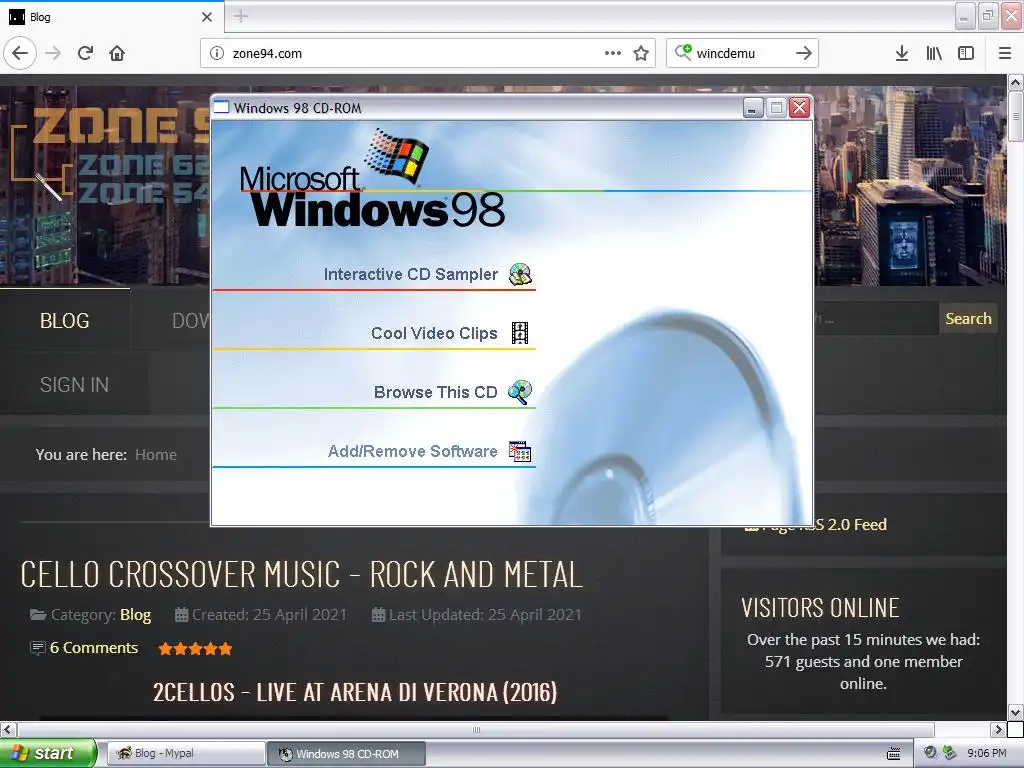Open Cool Video Clips
Viewport: 1024px width, 768px height.
(x=434, y=333)
